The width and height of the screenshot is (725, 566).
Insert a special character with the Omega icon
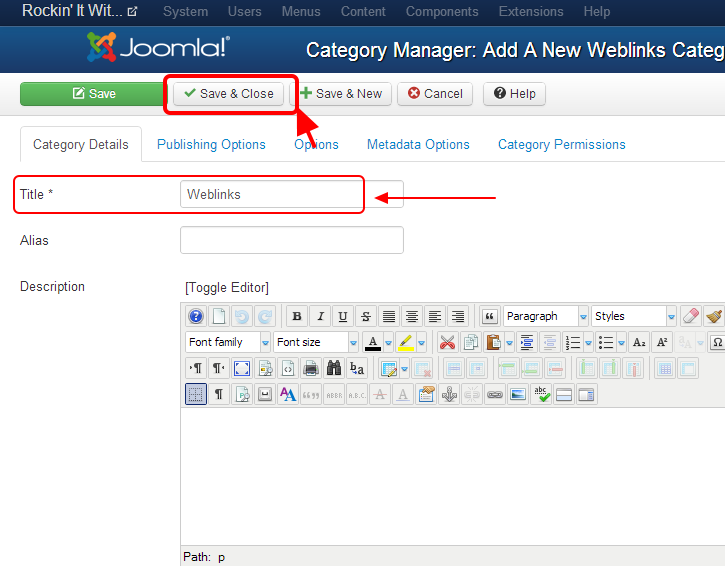[x=717, y=343]
